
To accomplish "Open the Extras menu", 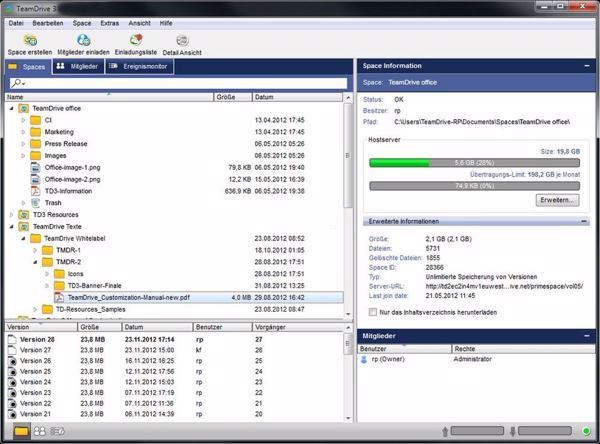I will [109, 23].
